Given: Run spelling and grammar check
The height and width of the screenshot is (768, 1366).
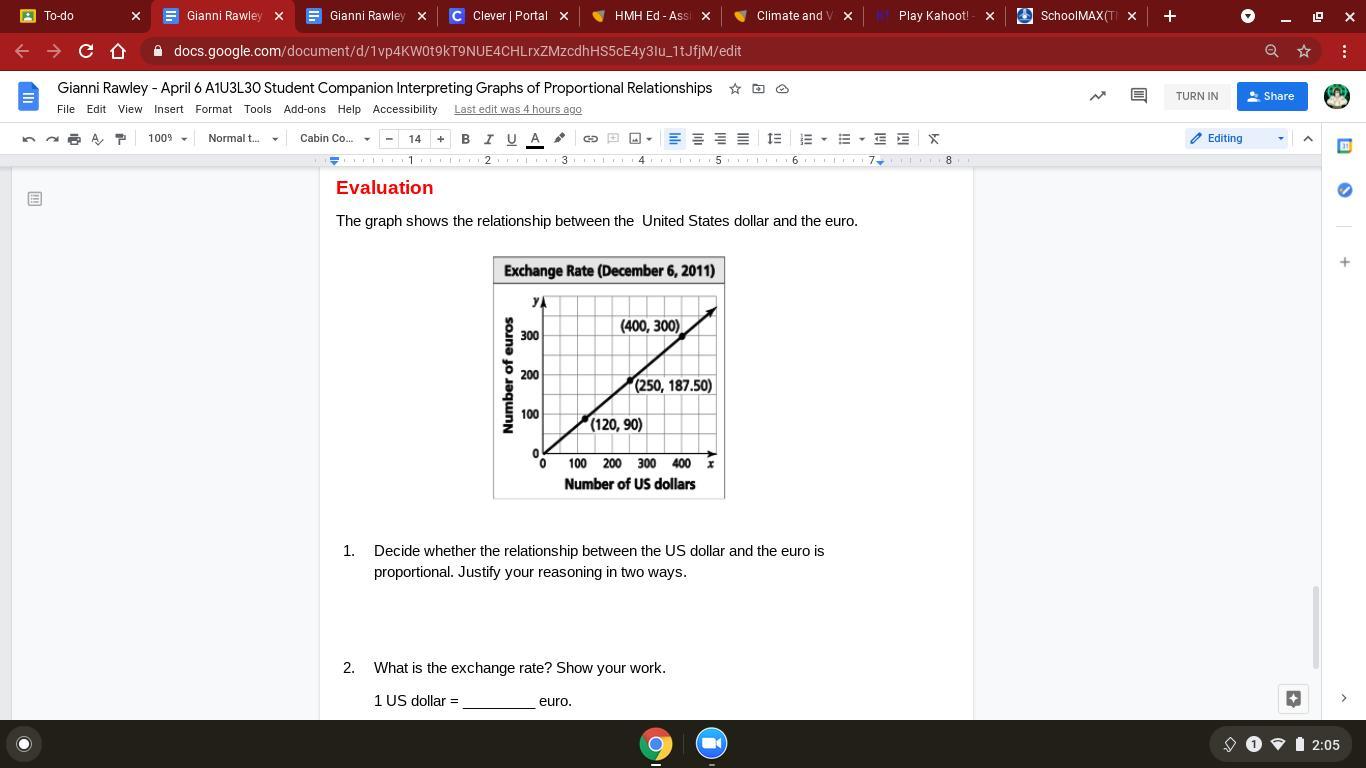Looking at the screenshot, I should 97,139.
